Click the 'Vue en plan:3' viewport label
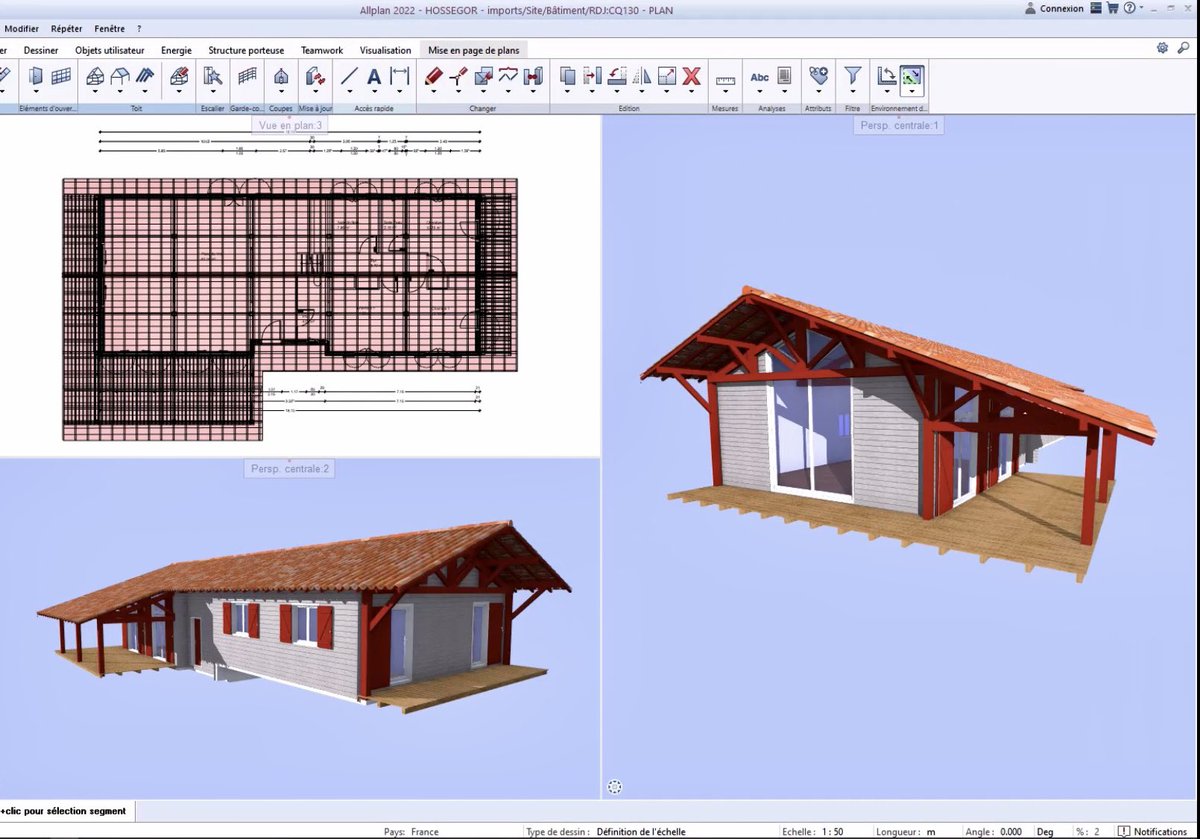Screen dimensions: 1200x839 pos(290,125)
